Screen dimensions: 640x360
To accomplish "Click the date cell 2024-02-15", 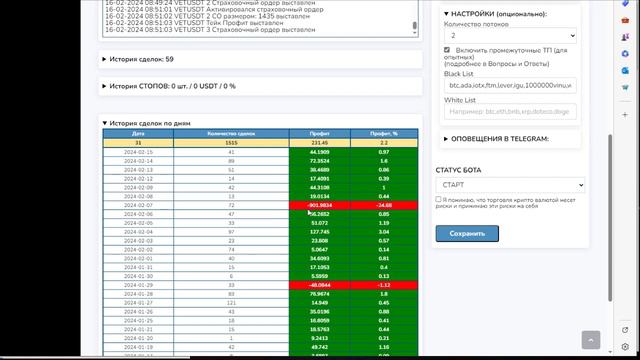I will tap(138, 152).
